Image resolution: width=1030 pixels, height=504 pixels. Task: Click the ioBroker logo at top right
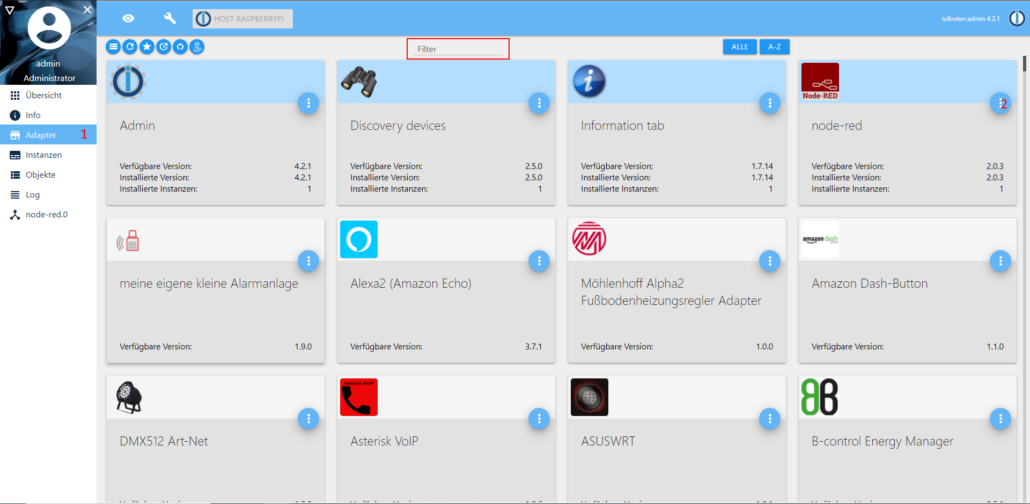(x=1016, y=18)
